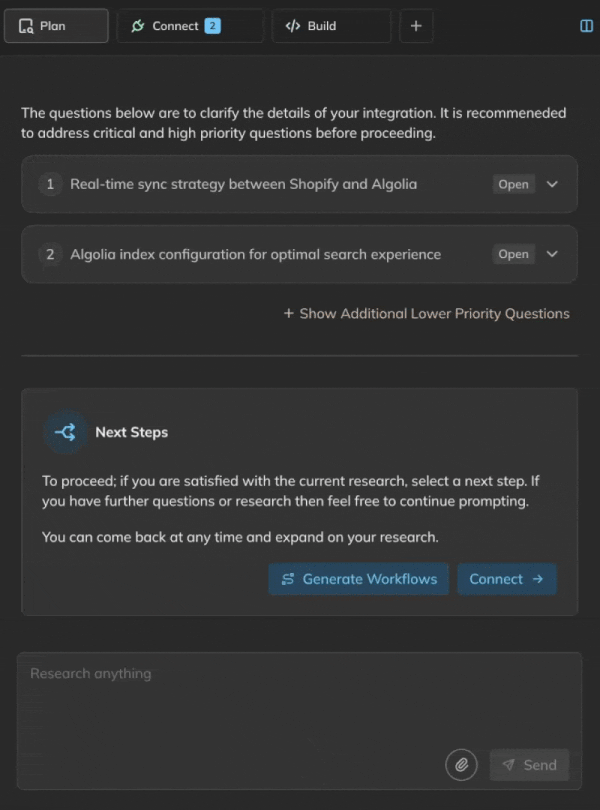Click the Generate Workflows button
This screenshot has width=600, height=810.
[x=359, y=579]
